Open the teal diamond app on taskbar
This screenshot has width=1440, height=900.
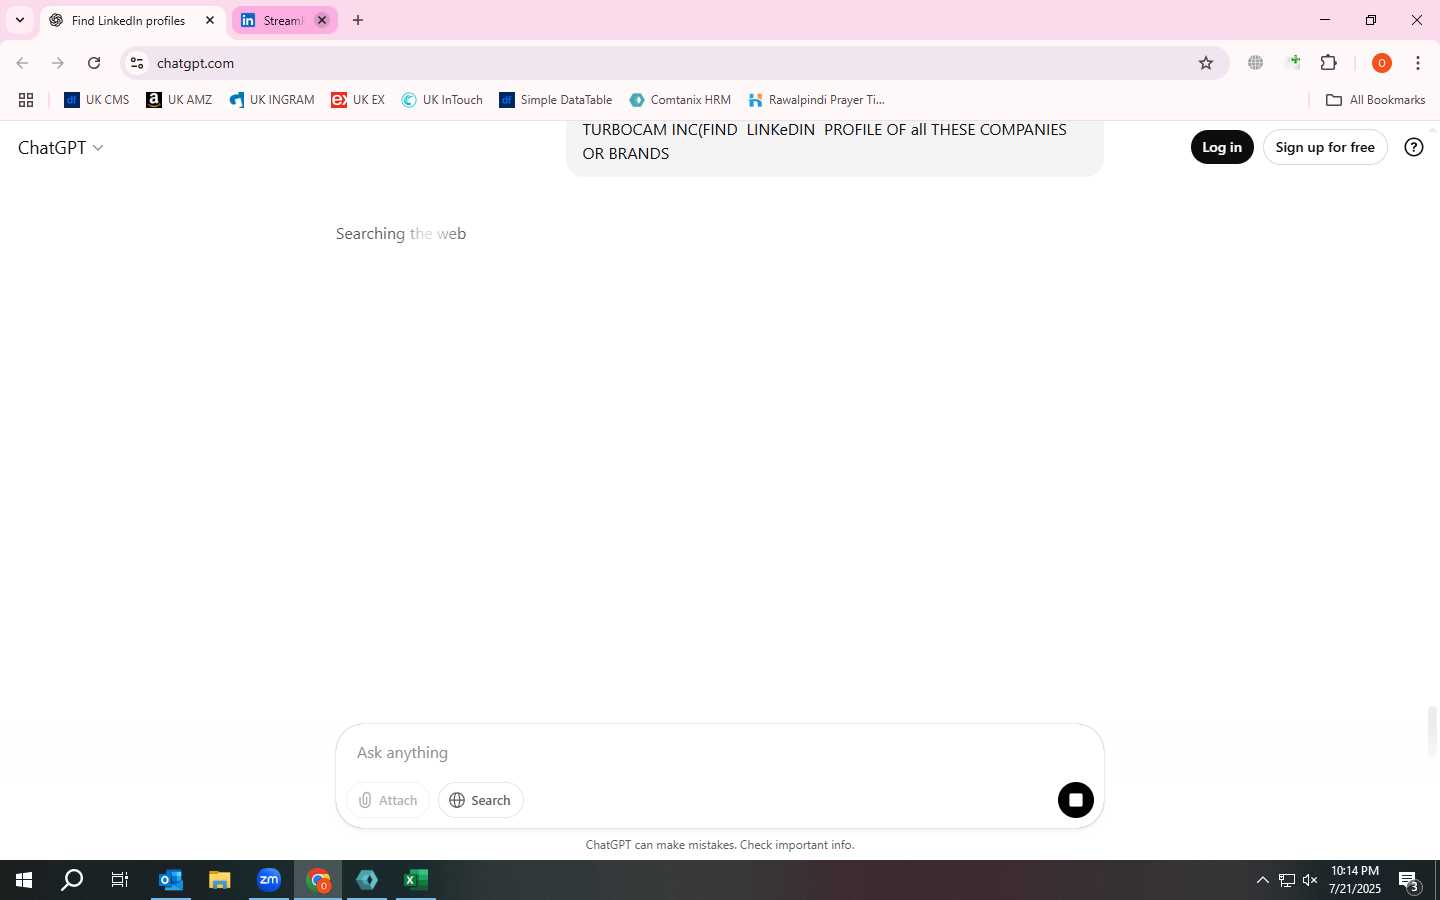pos(367,880)
